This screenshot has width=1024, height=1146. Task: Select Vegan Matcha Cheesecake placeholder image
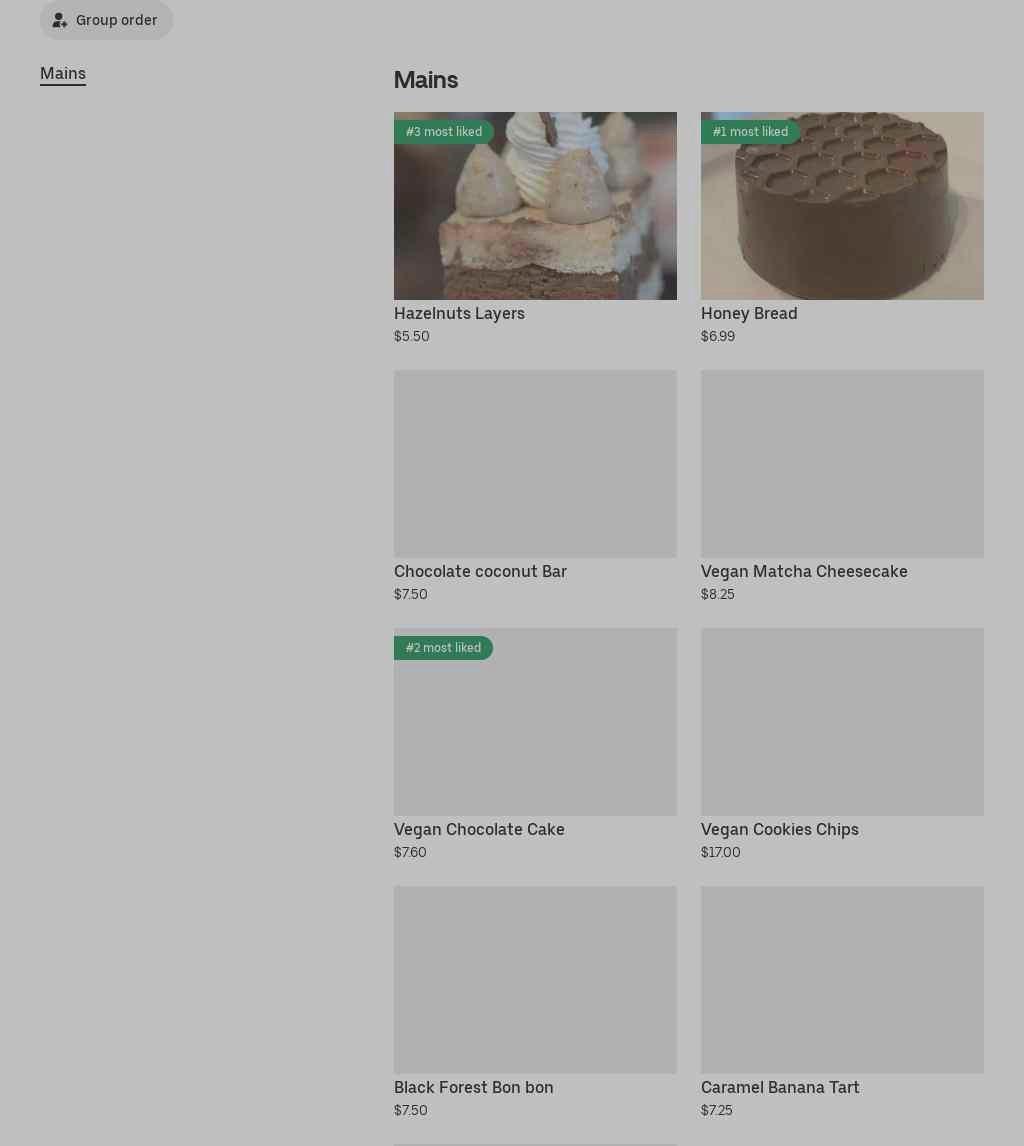tap(842, 463)
